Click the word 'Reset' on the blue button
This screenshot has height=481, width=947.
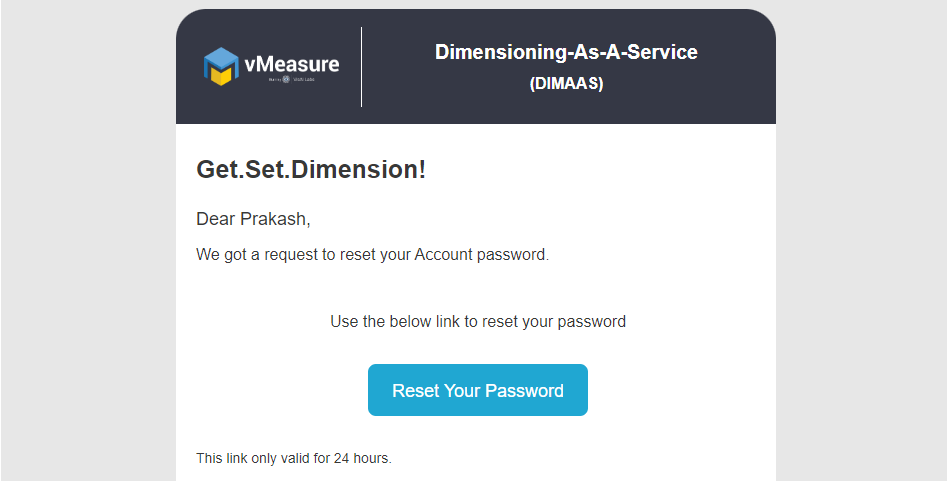(x=414, y=390)
